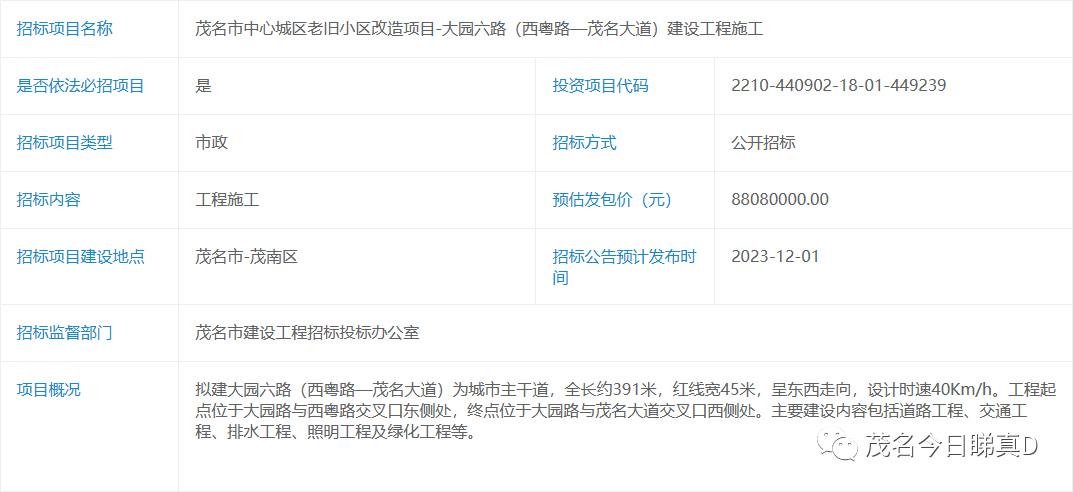Viewport: 1073px width, 492px height.
Task: Select the amount 88080000.00
Action: (x=779, y=200)
